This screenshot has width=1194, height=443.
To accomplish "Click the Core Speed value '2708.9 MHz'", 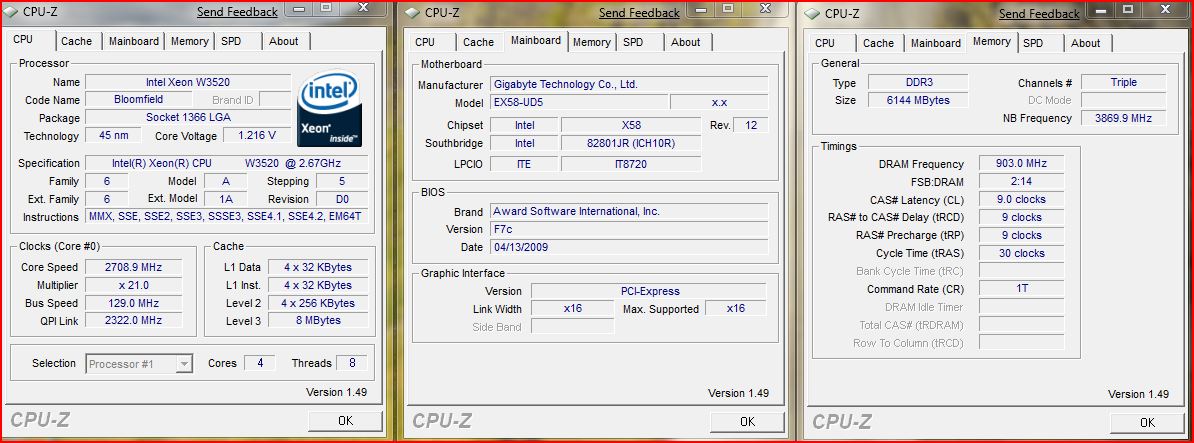I will [x=133, y=267].
